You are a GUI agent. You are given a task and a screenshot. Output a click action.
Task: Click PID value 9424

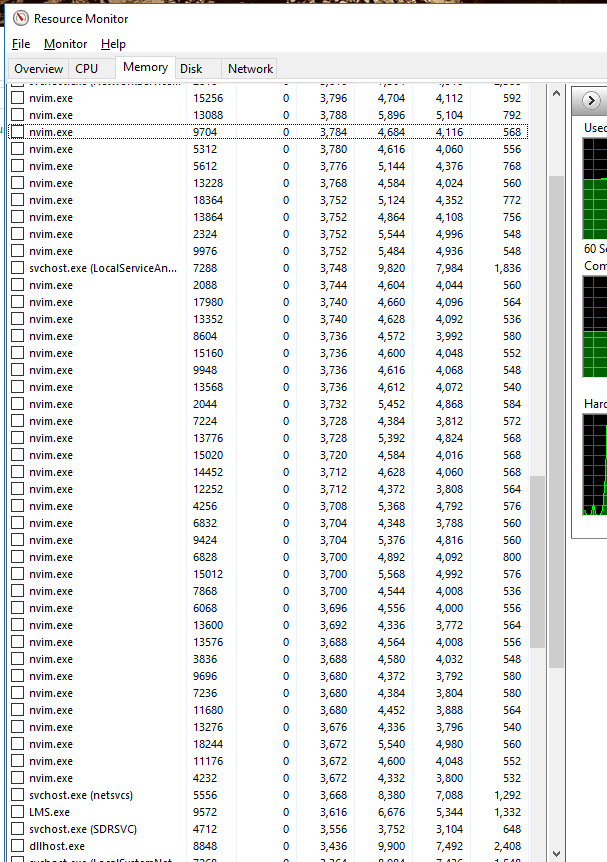(205, 540)
